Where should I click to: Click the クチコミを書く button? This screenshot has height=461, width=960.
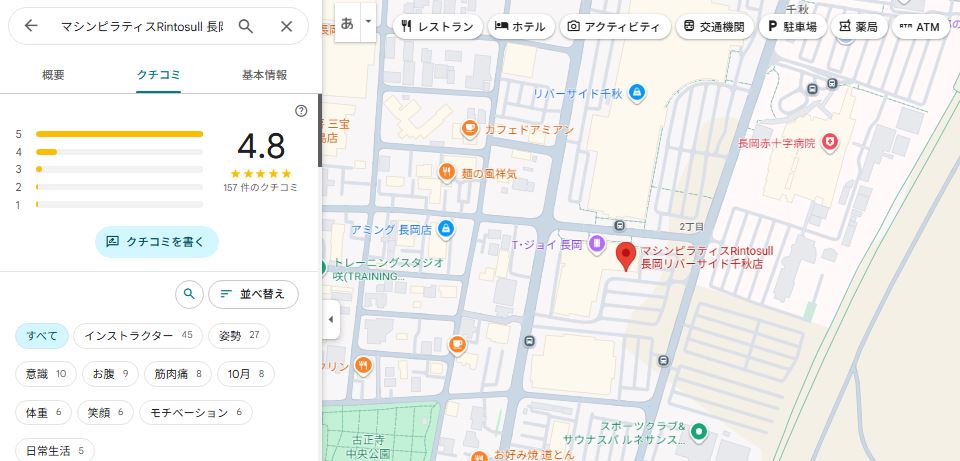point(157,241)
